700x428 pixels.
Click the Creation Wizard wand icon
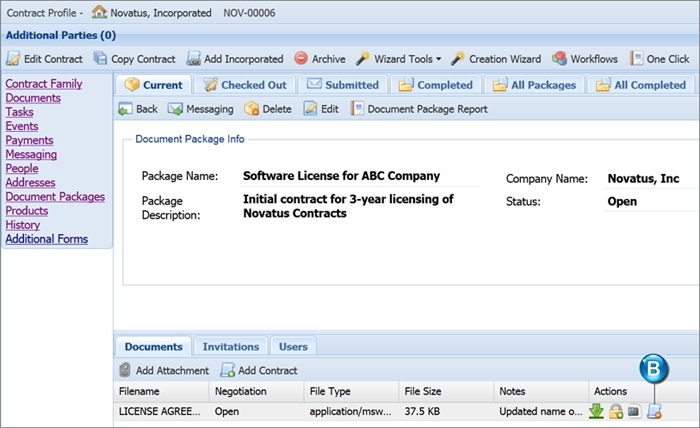[x=458, y=58]
